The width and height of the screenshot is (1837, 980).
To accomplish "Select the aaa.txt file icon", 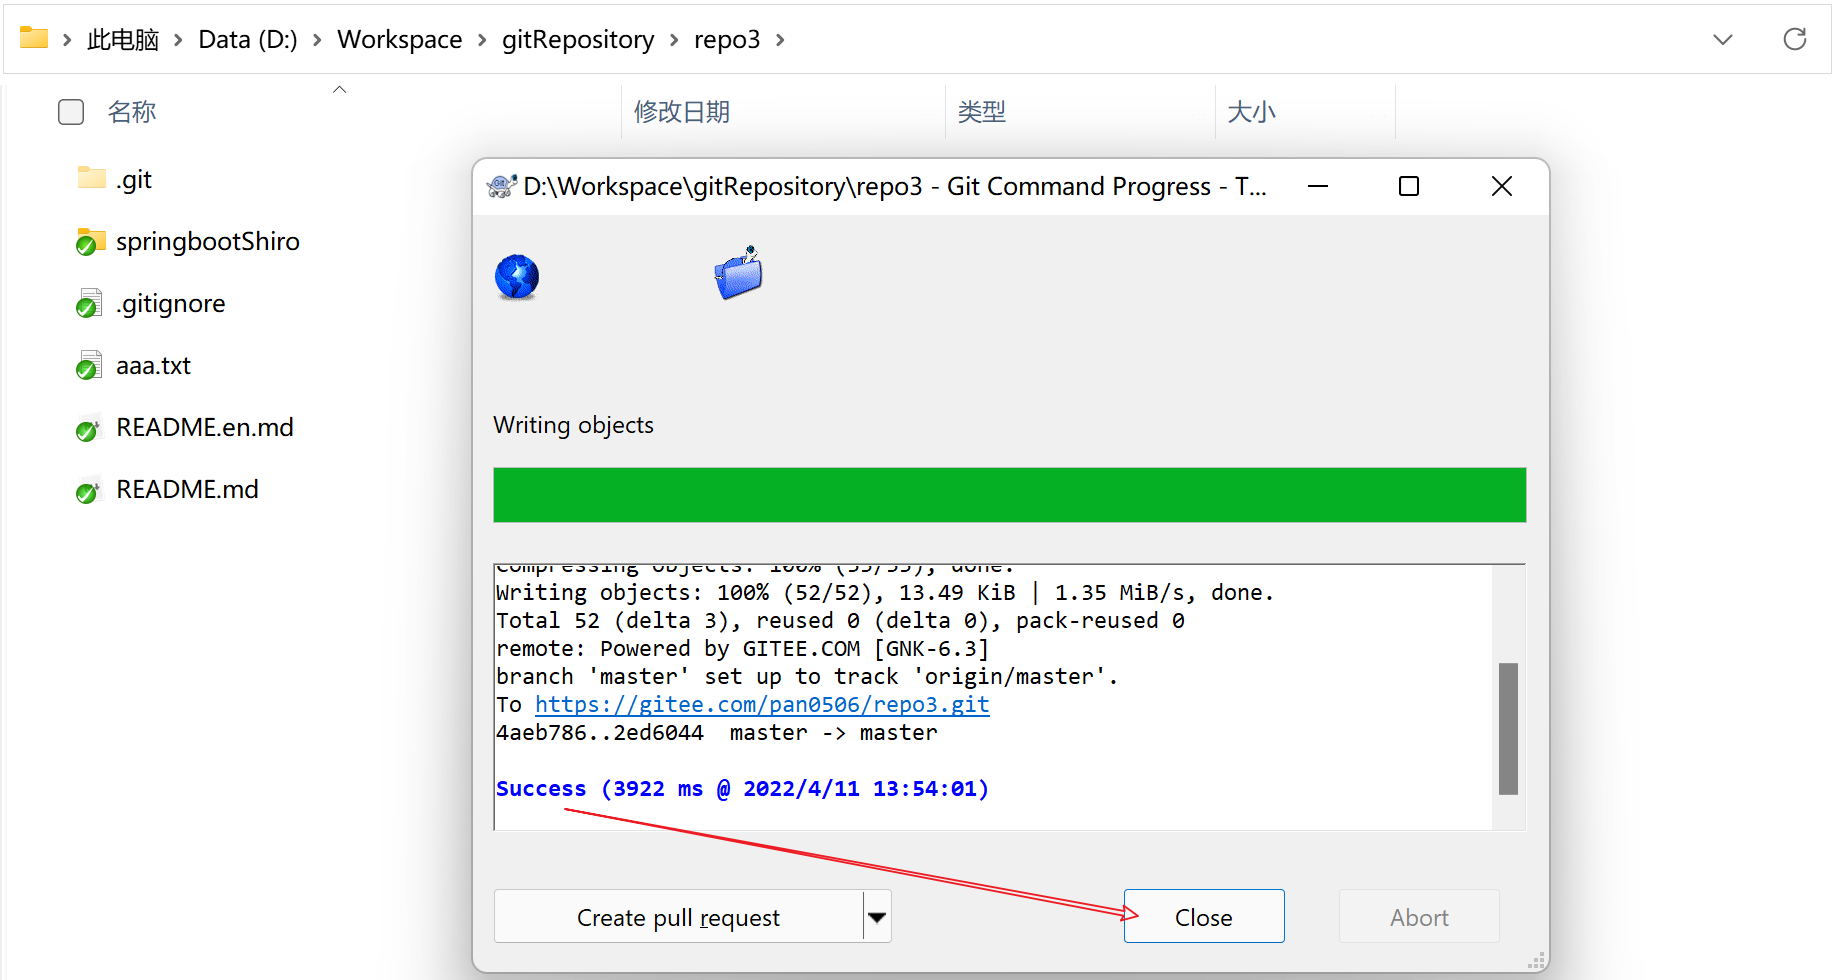I will click(89, 366).
